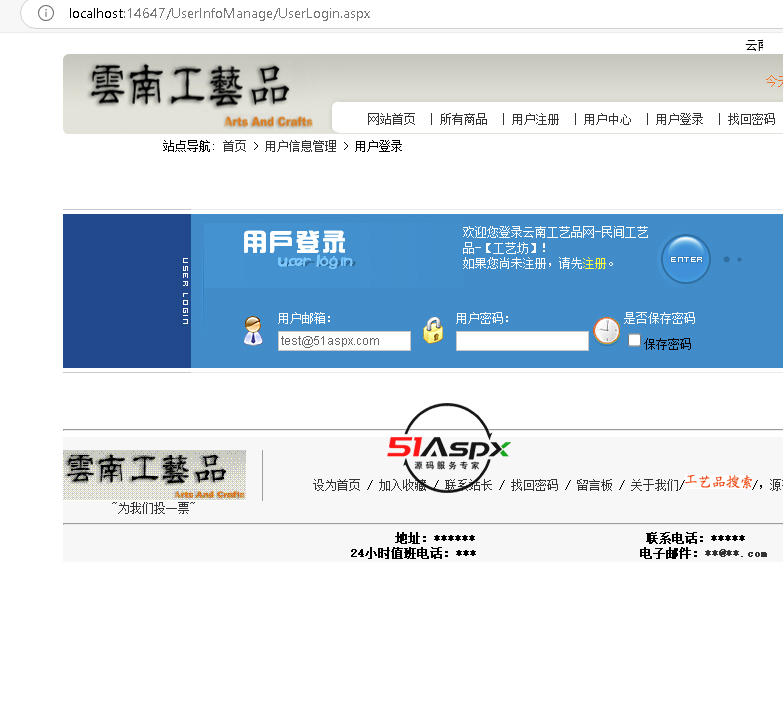
Task: Go to 所有商品 in the navigation menu
Action: [x=463, y=119]
